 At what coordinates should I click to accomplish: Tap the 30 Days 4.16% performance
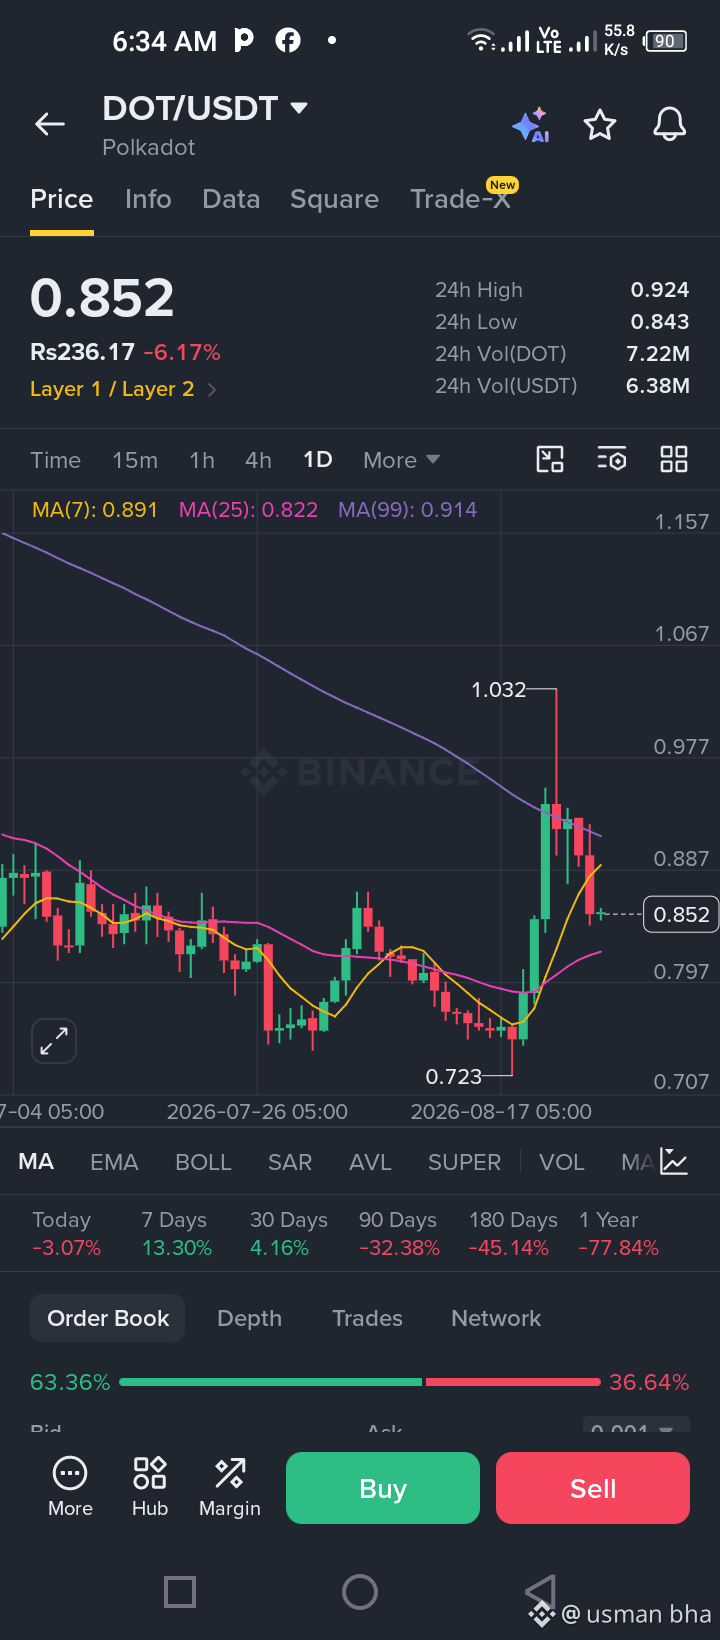tap(288, 1234)
